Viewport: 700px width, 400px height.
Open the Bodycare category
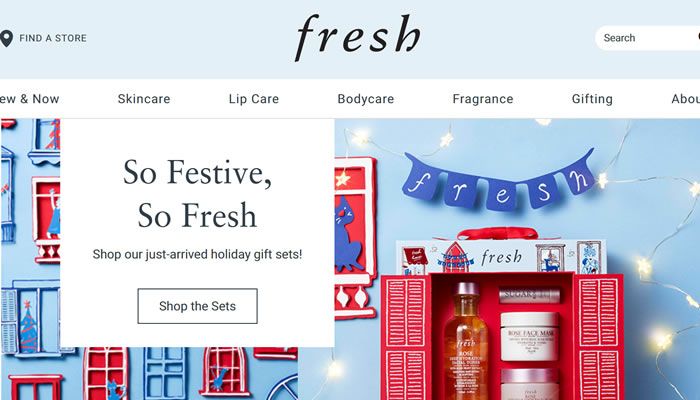pos(366,99)
